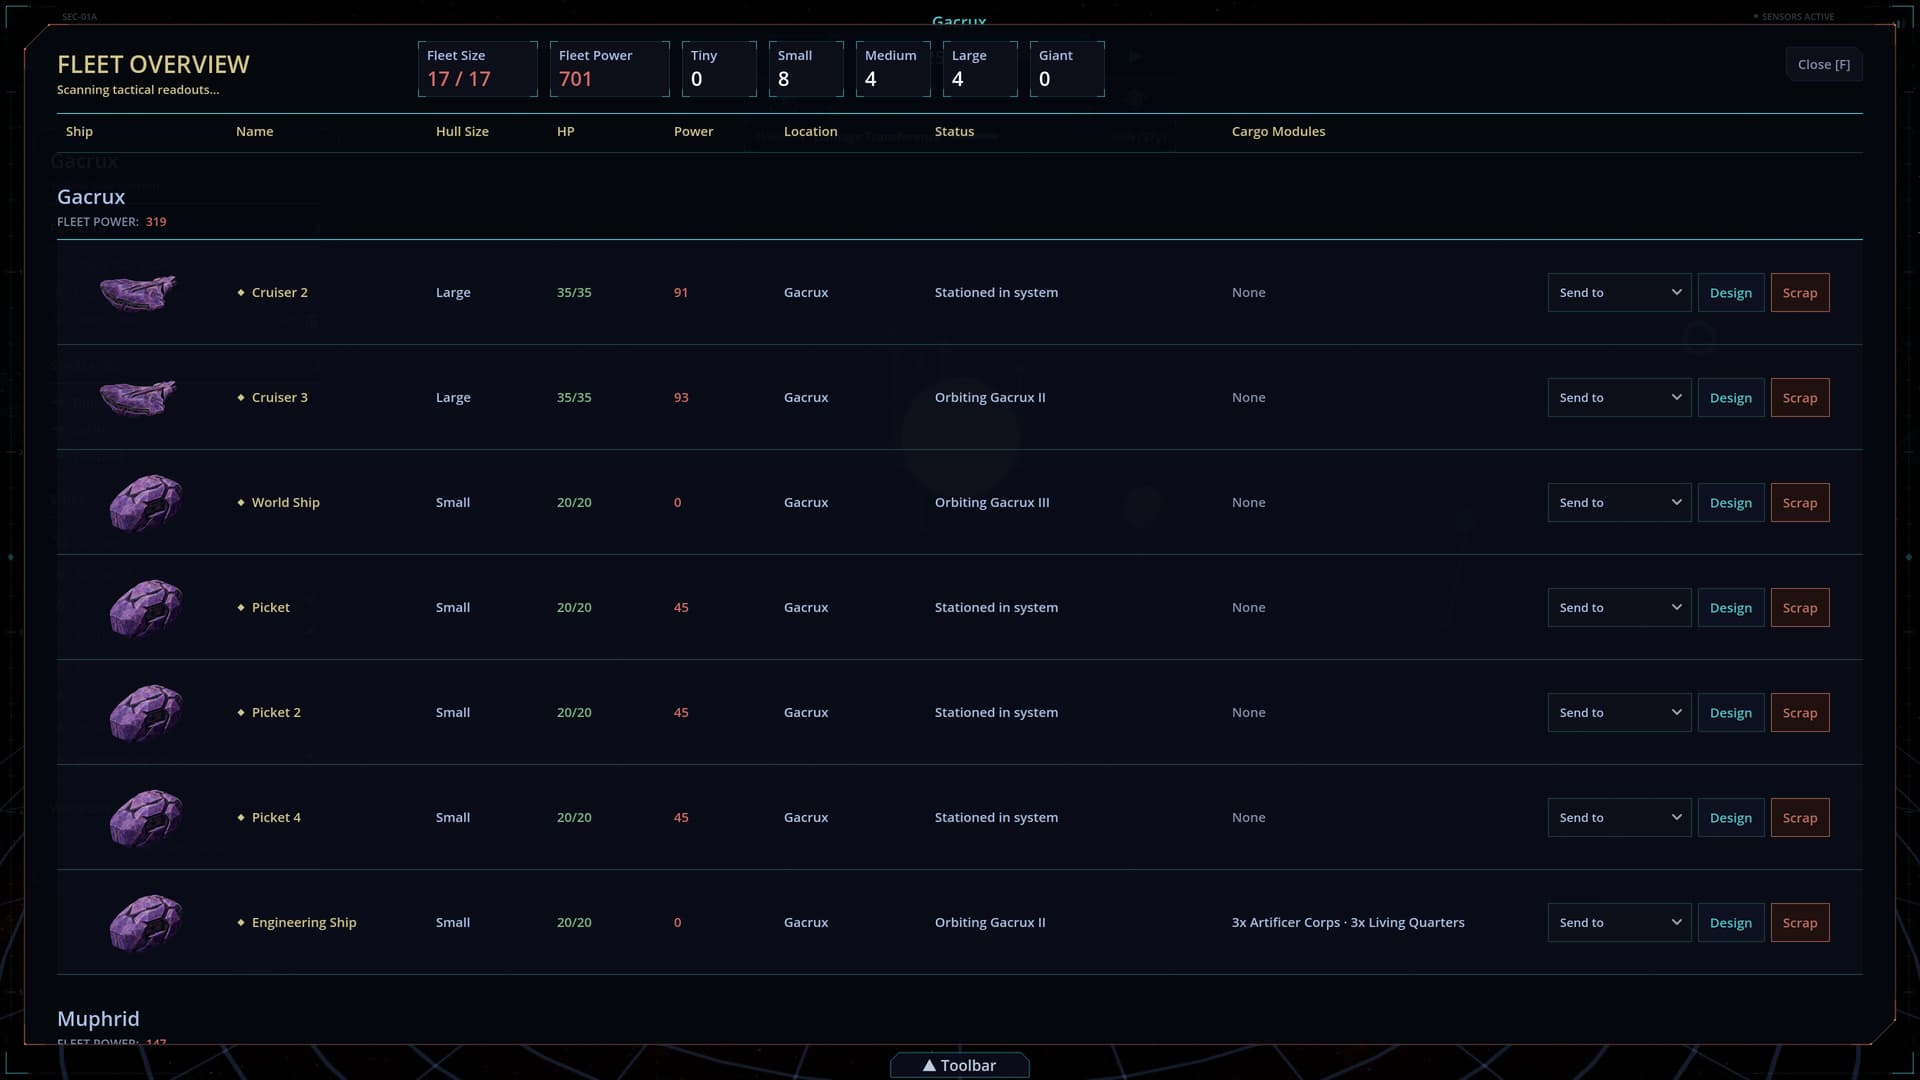Image resolution: width=1920 pixels, height=1080 pixels.
Task: Click the Engineering Ship name
Action: 304,922
